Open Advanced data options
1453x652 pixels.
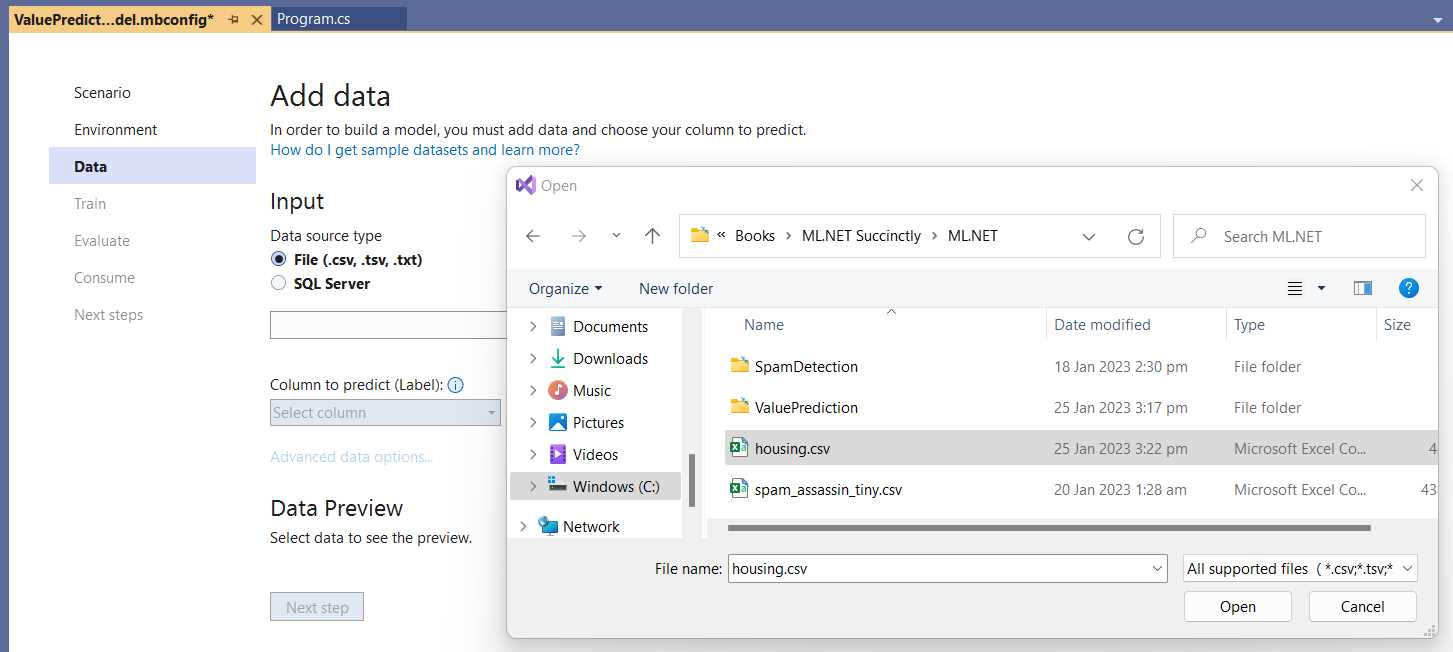click(x=351, y=456)
